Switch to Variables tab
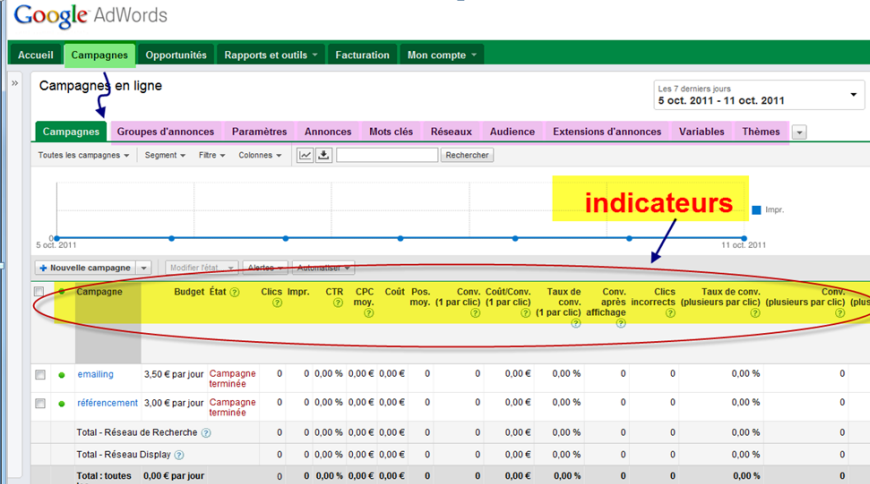870x484 pixels. (701, 132)
